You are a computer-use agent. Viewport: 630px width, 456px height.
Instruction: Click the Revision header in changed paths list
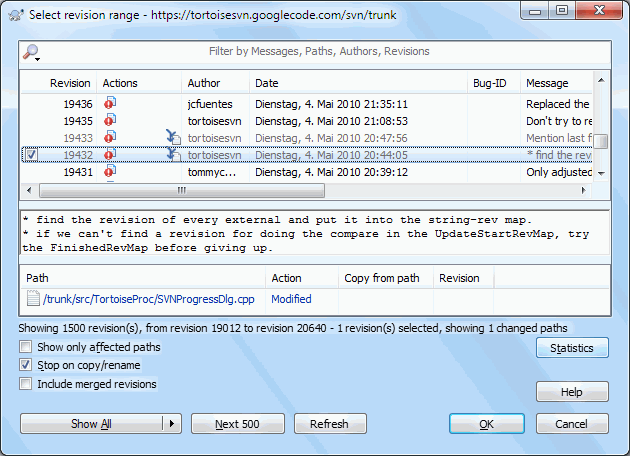coord(464,278)
